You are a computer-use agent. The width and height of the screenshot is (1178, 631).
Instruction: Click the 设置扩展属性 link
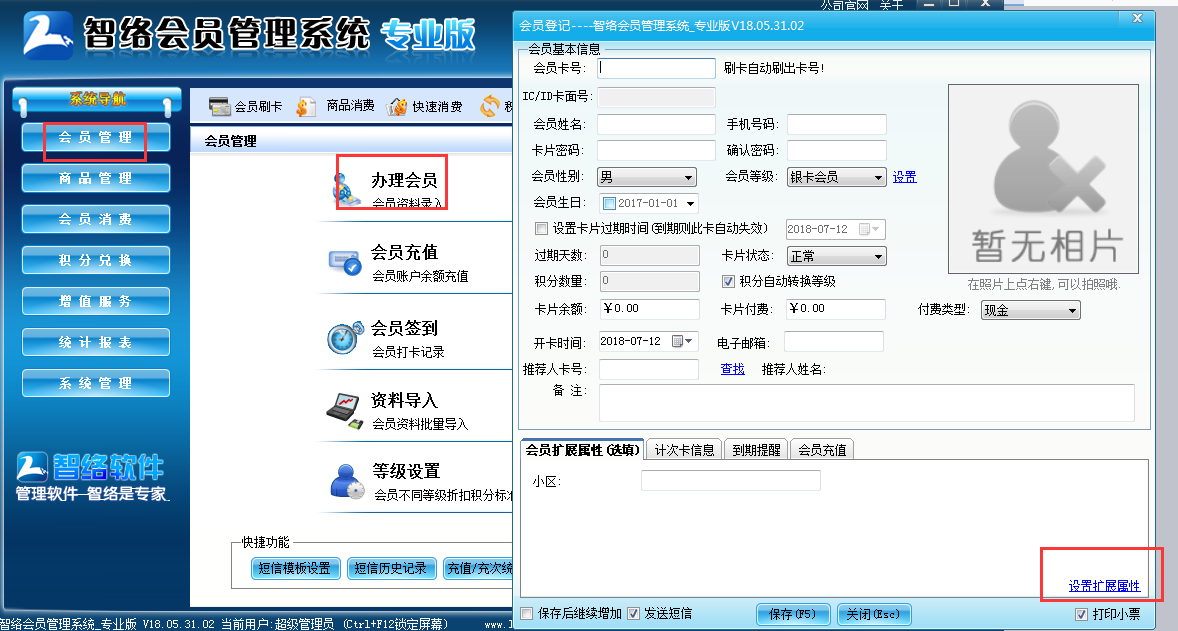pyautogui.click(x=1104, y=586)
